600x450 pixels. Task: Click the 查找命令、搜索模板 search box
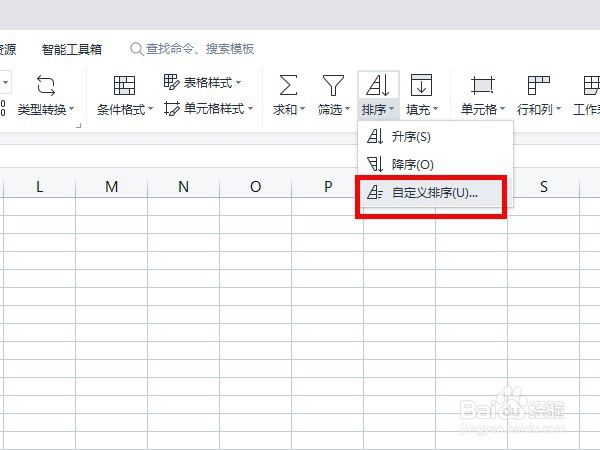192,49
